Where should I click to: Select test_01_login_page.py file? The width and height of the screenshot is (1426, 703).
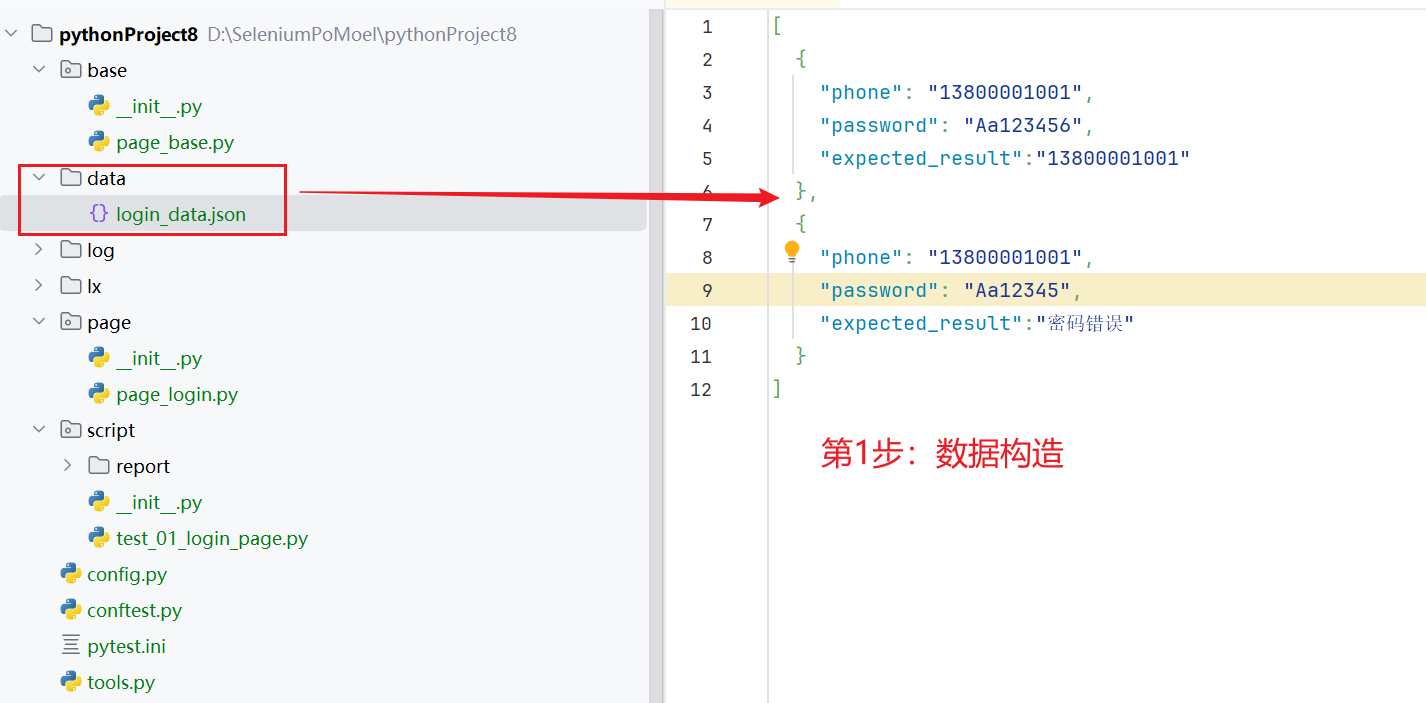click(212, 538)
